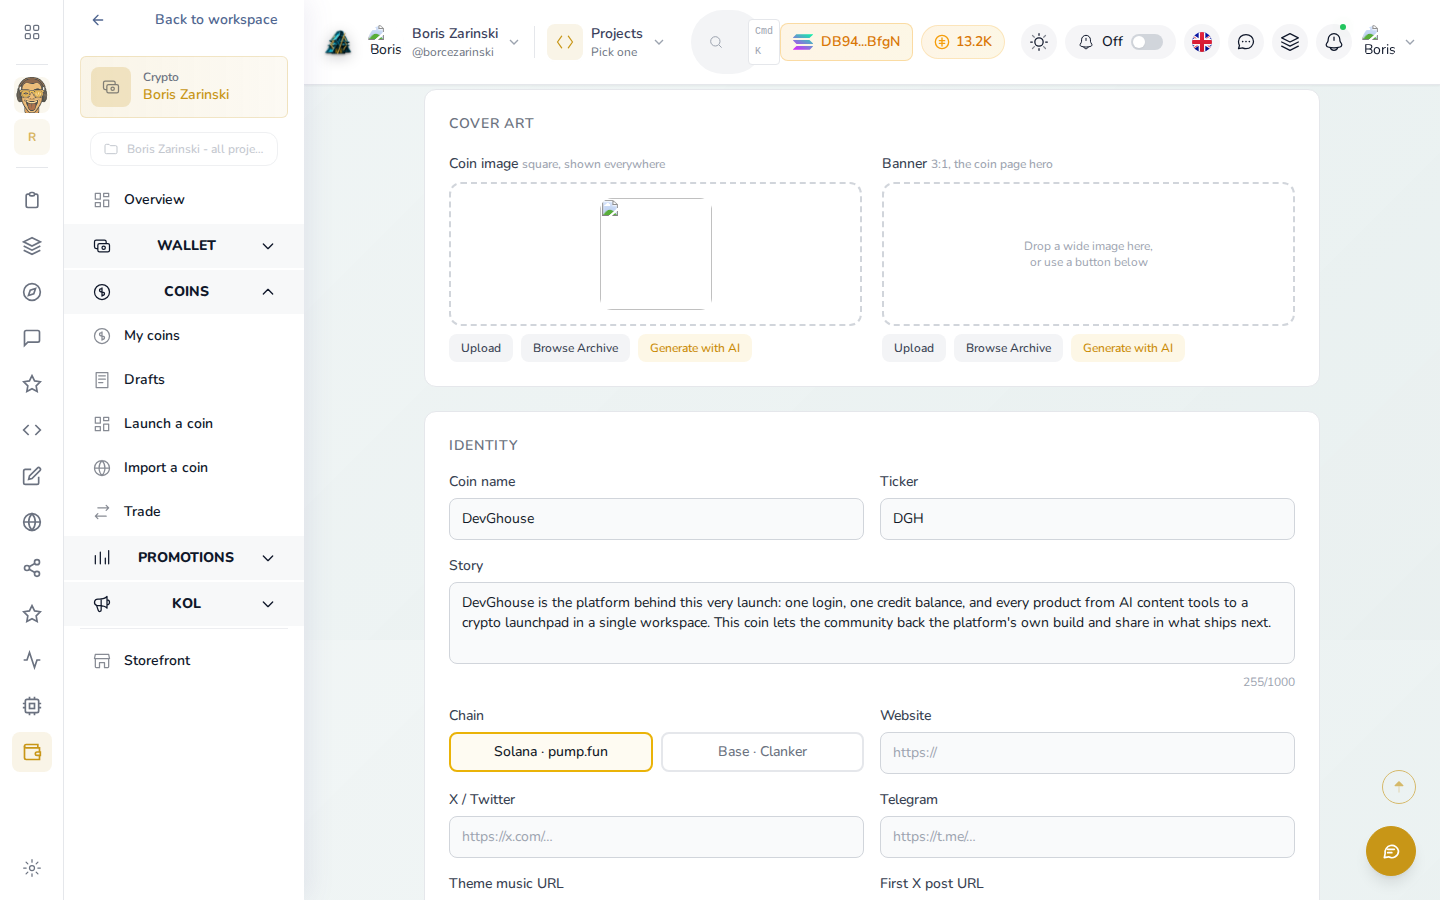This screenshot has width=1440, height=900.
Task: Click the share nodes icon in left rail
Action: tap(32, 568)
